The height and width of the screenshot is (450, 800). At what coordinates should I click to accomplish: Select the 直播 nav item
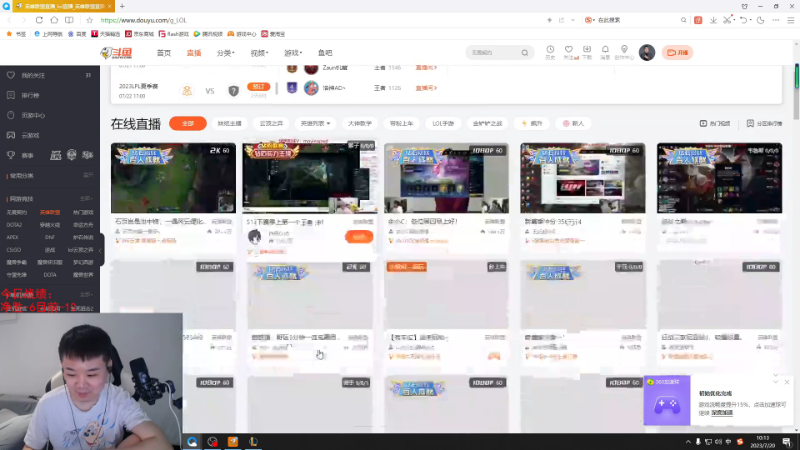[x=194, y=53]
